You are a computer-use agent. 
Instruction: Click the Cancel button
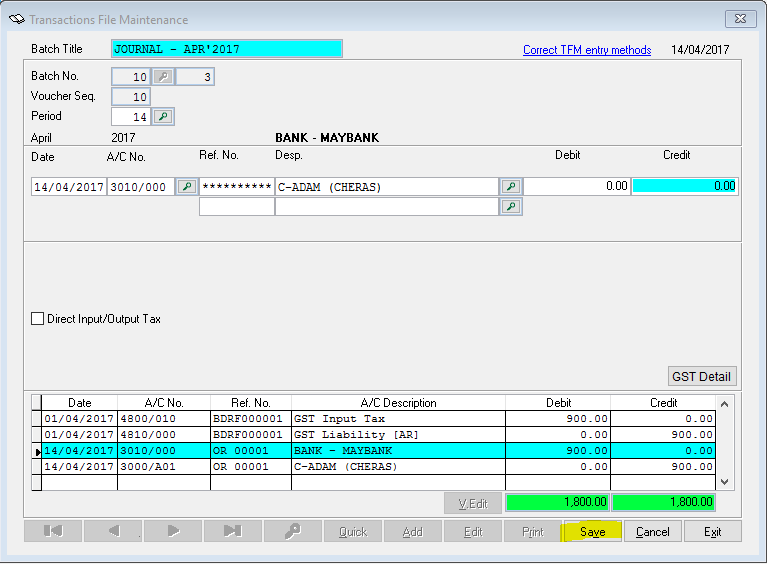tap(652, 531)
